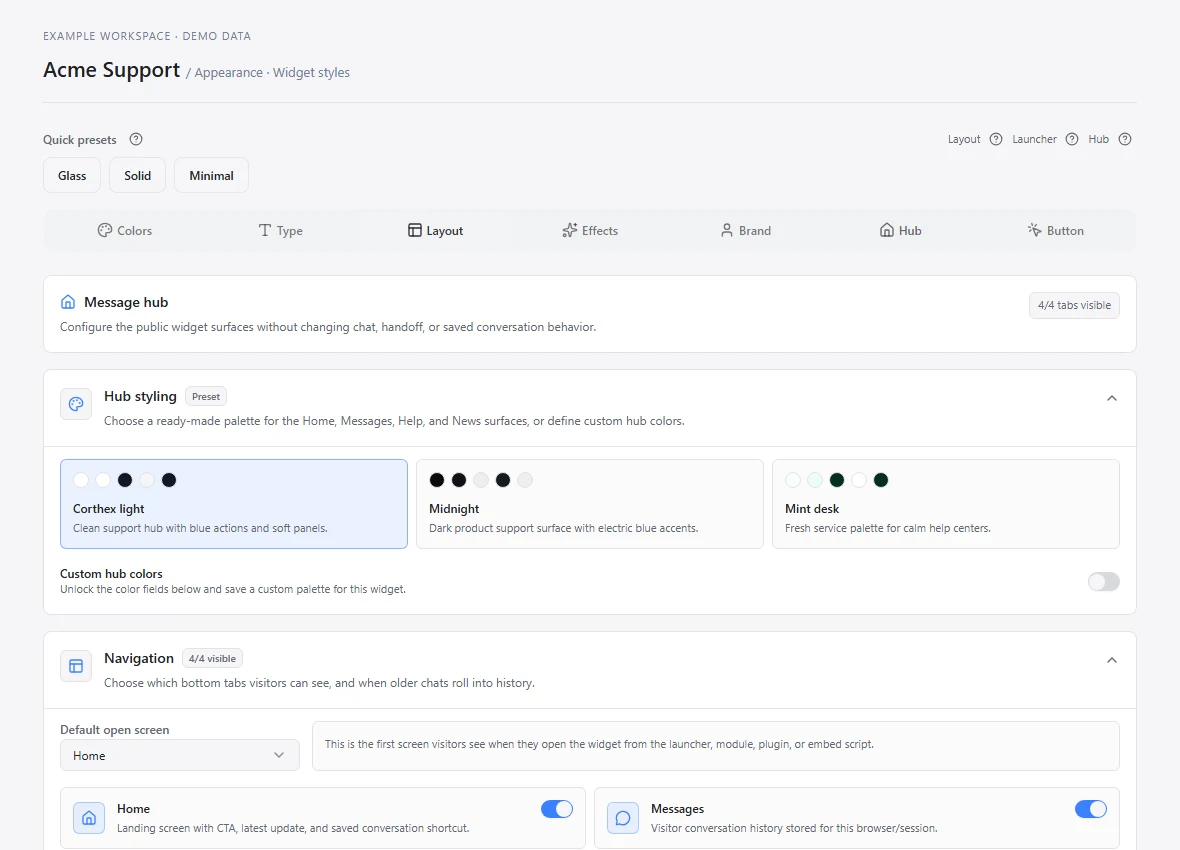This screenshot has width=1180, height=850.
Task: Click the layout icon in the Navigation section
Action: point(76,666)
